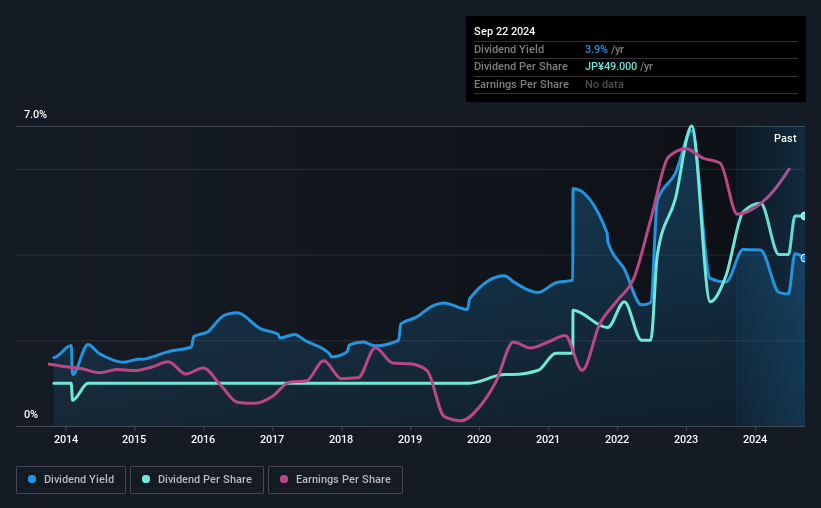
Task: Click the 7.0% y-axis label
Action: 35,114
